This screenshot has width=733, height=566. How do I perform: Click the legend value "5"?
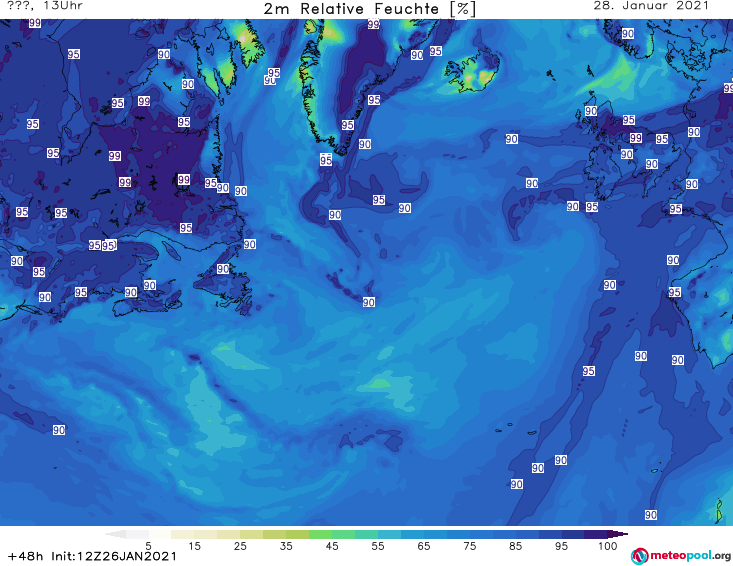[x=148, y=546]
